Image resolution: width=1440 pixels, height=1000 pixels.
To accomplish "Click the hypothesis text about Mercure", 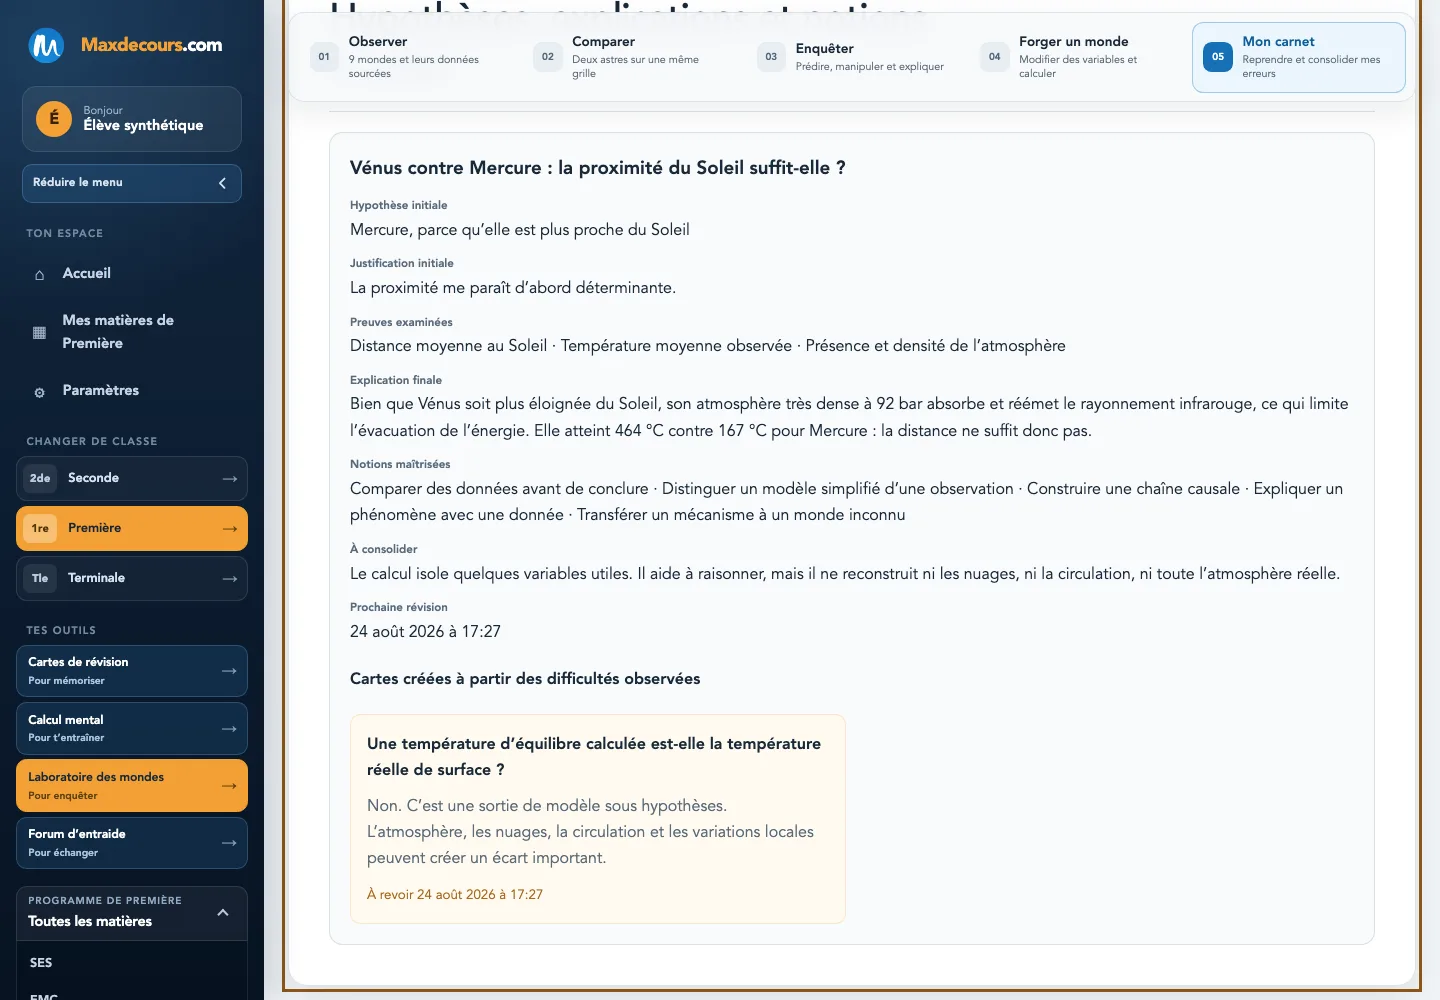I will click(x=520, y=230).
